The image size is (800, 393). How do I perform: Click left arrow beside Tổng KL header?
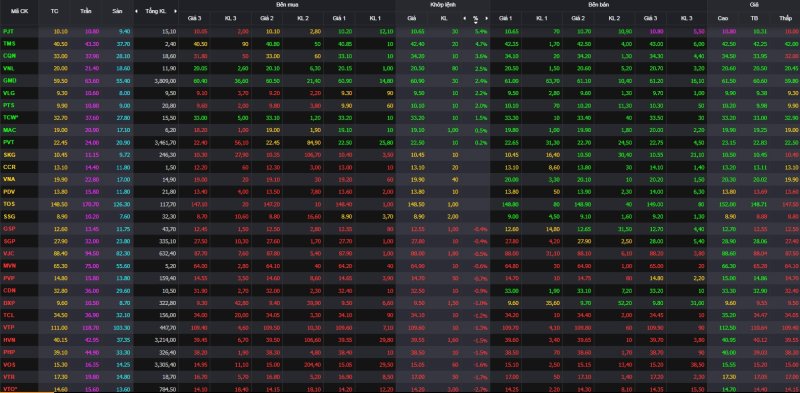136,11
